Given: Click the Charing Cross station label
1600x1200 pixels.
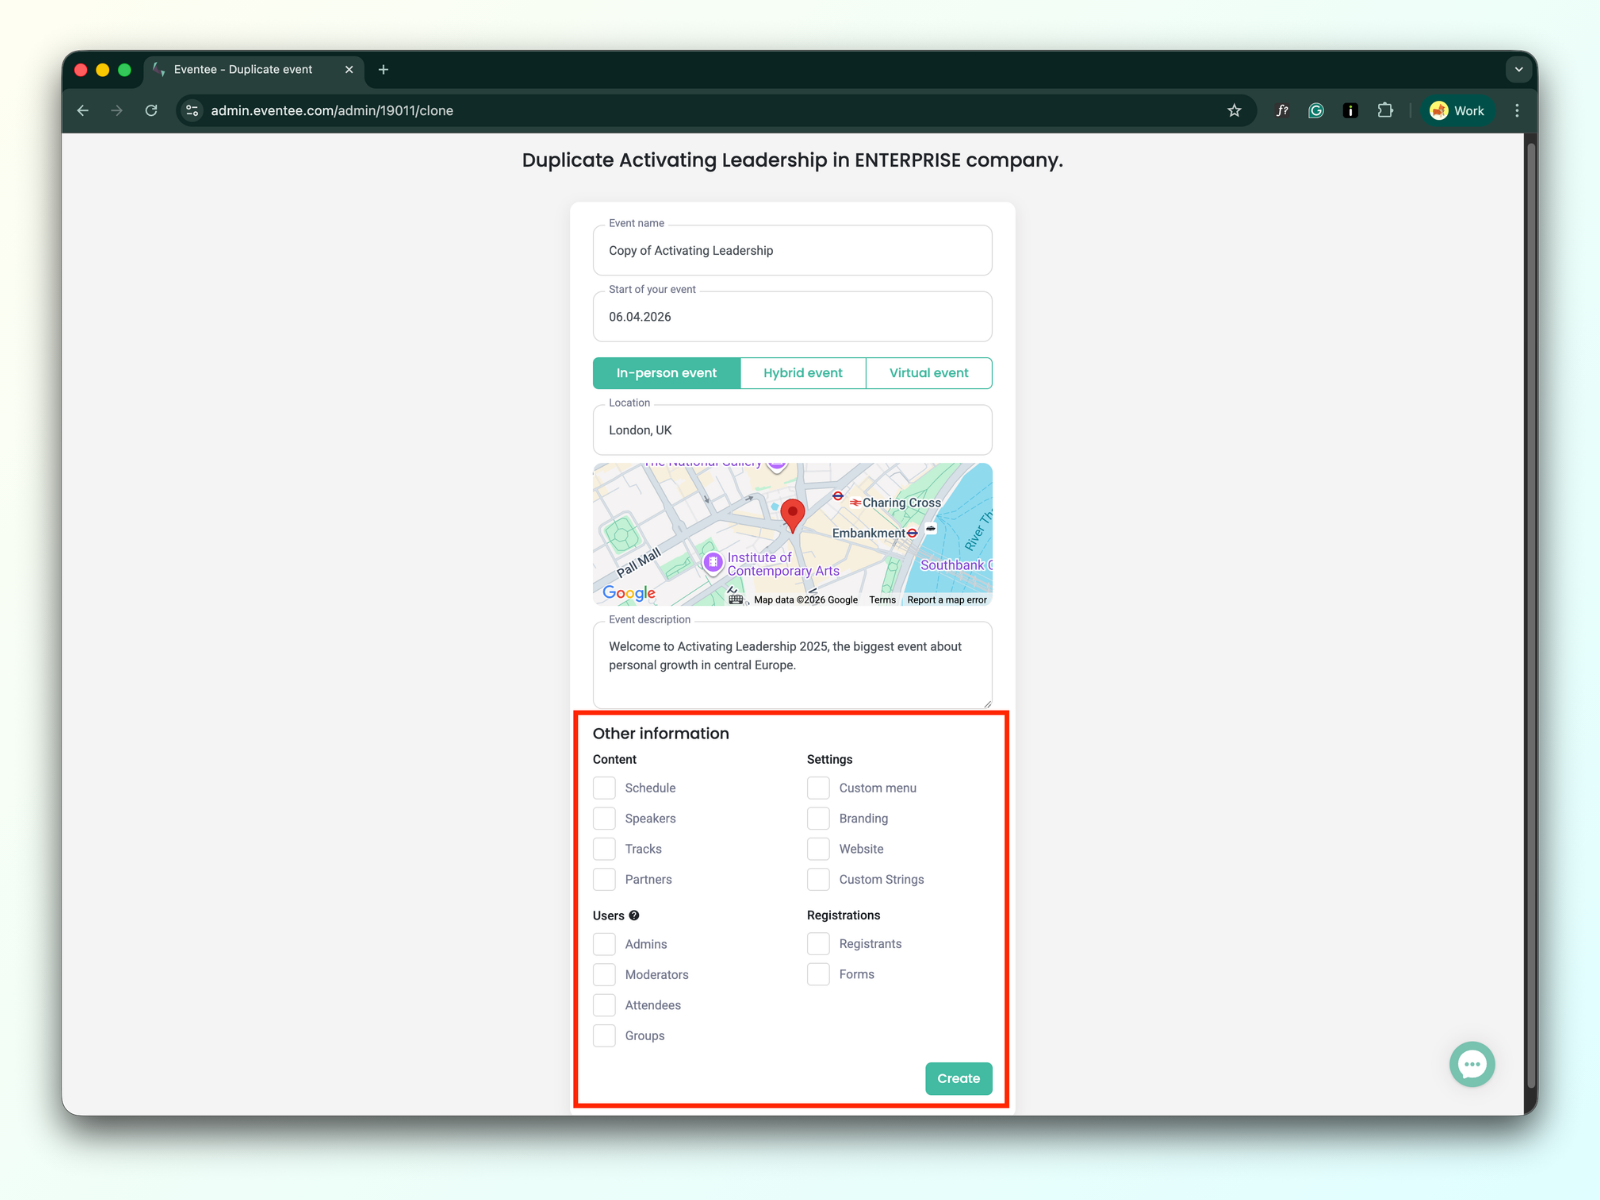Looking at the screenshot, I should click(x=901, y=503).
